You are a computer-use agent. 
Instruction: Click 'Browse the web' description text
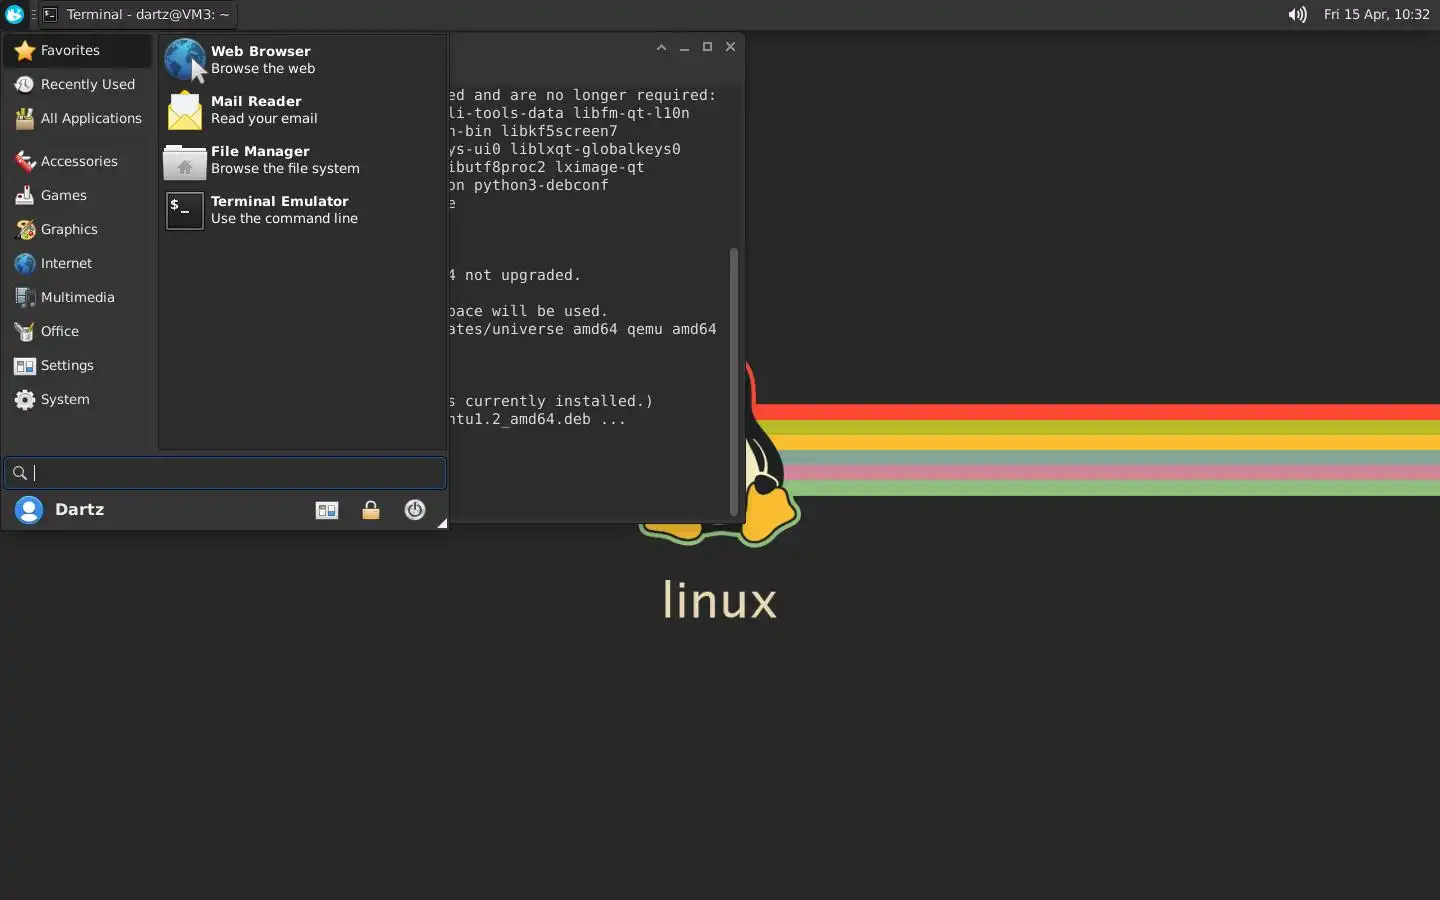263,69
